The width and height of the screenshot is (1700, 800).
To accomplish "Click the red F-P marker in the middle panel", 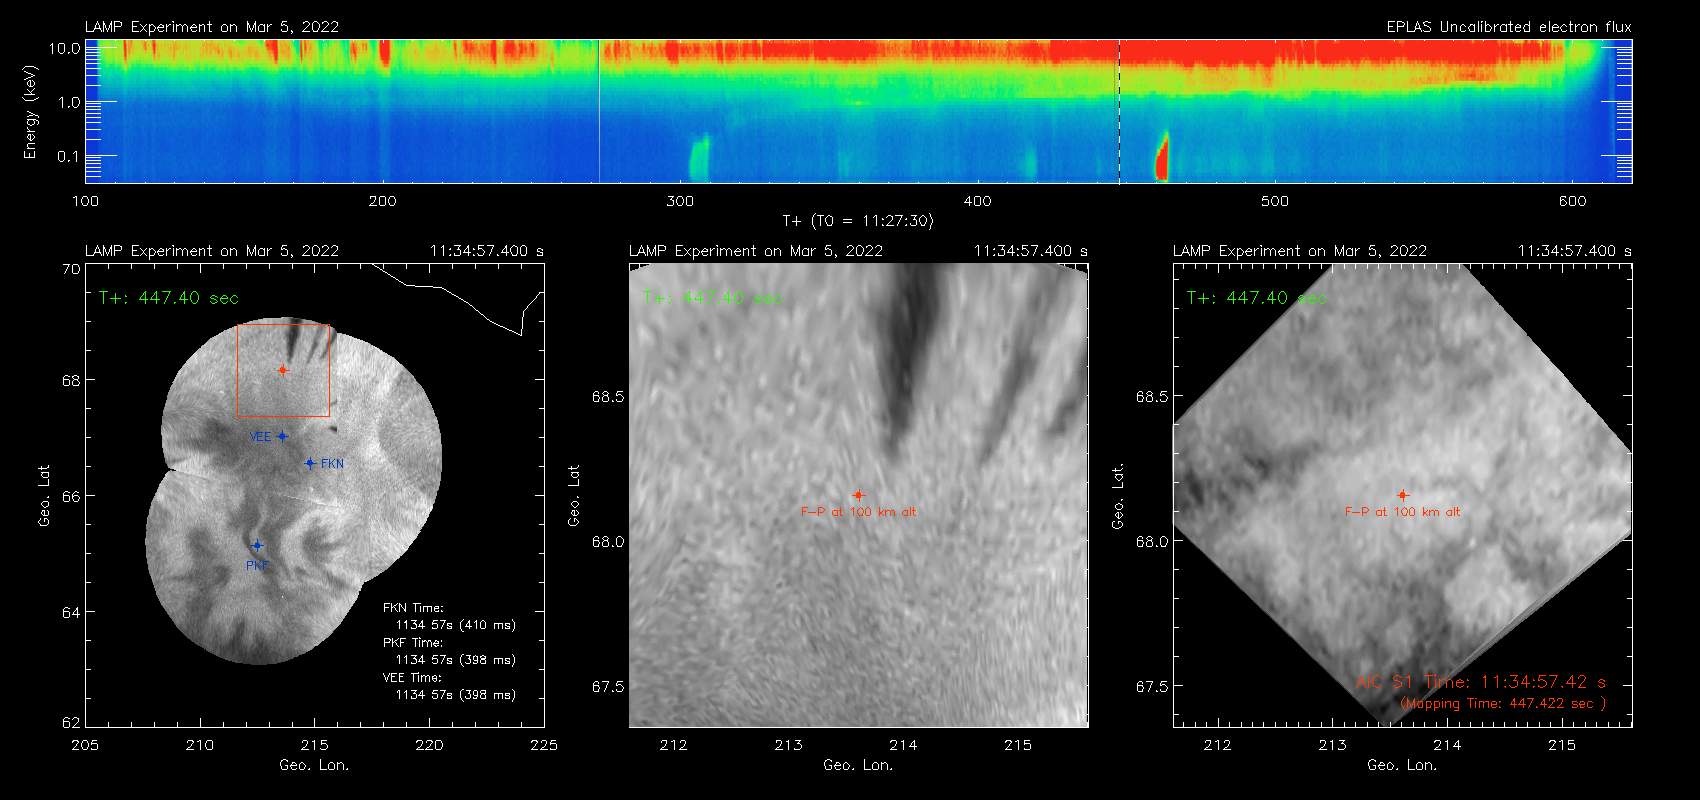I will pos(858,495).
